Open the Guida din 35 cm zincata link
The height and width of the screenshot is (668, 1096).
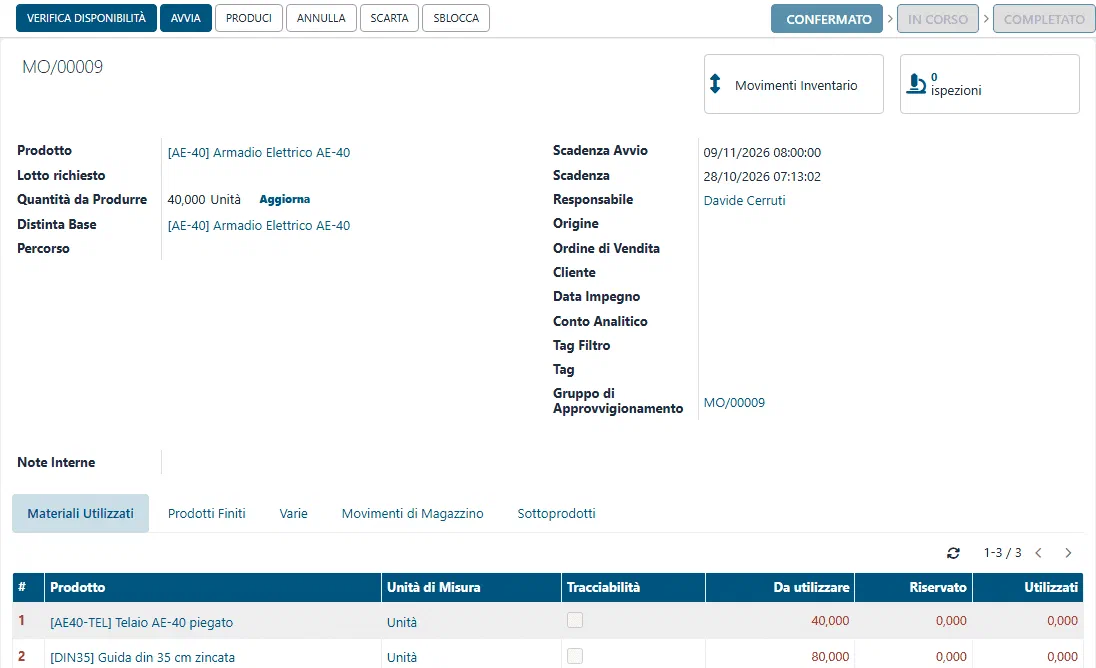(x=143, y=657)
